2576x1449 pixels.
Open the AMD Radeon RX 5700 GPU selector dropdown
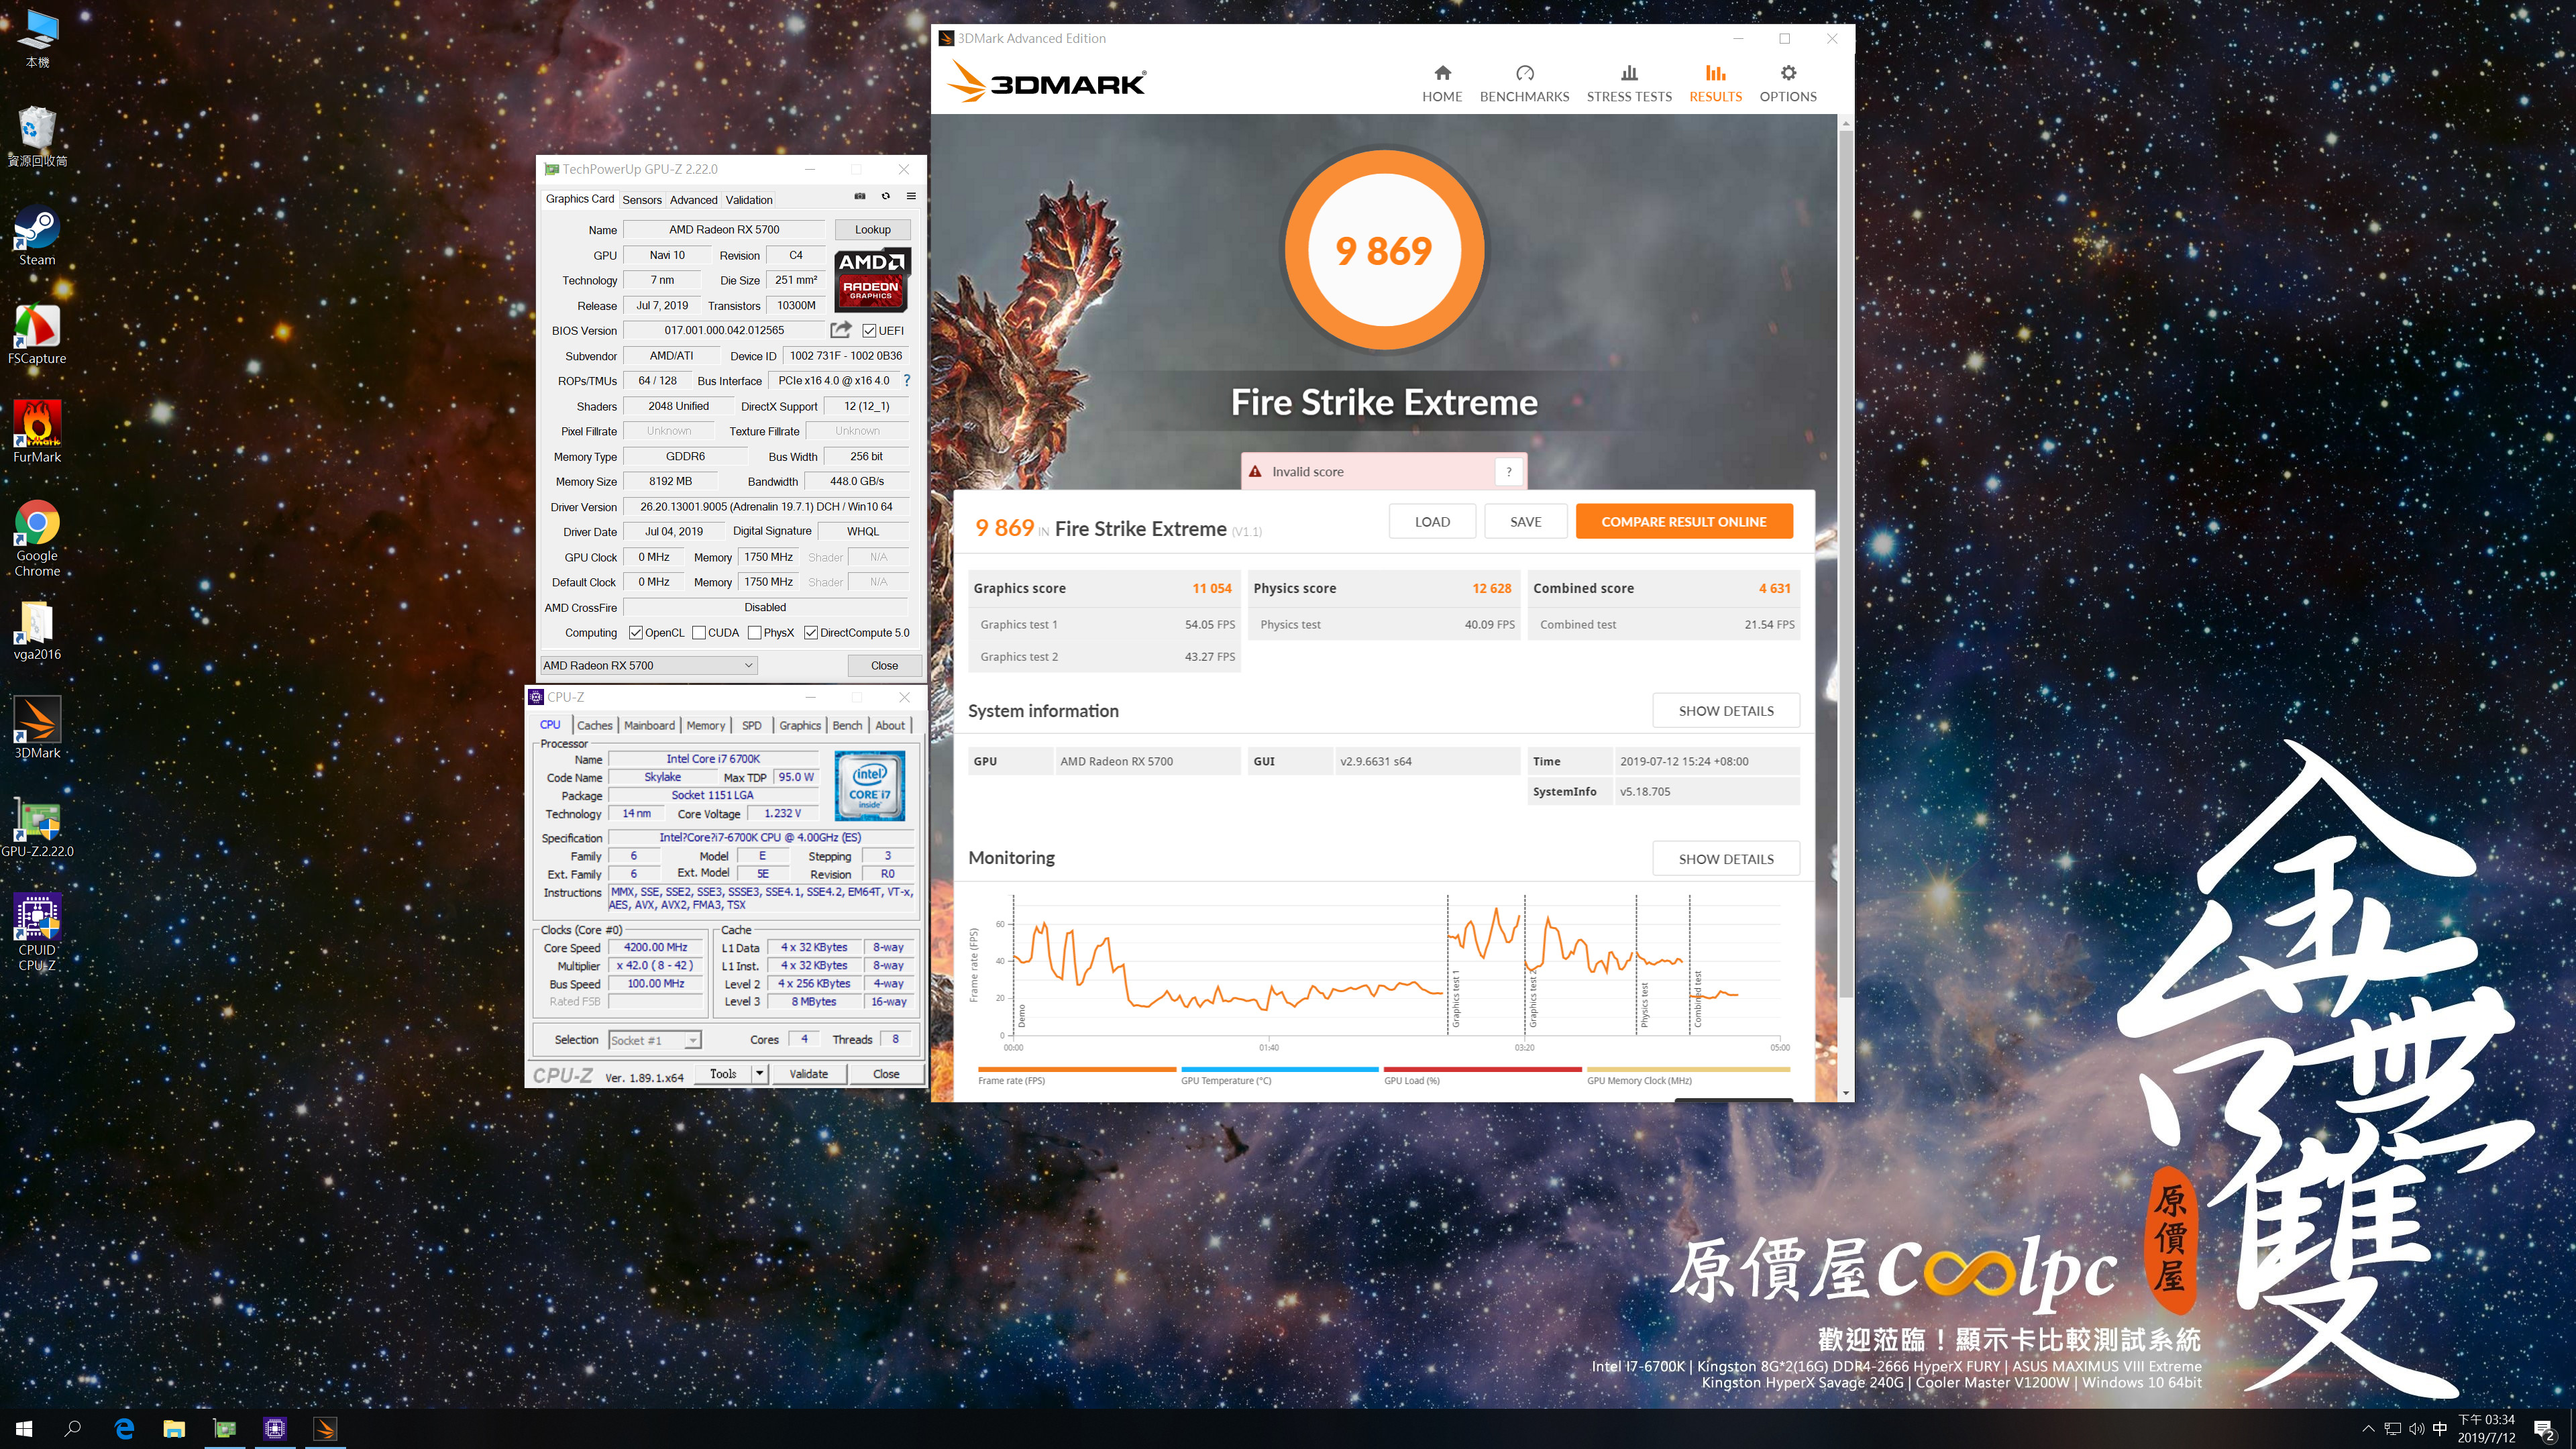pyautogui.click(x=648, y=665)
